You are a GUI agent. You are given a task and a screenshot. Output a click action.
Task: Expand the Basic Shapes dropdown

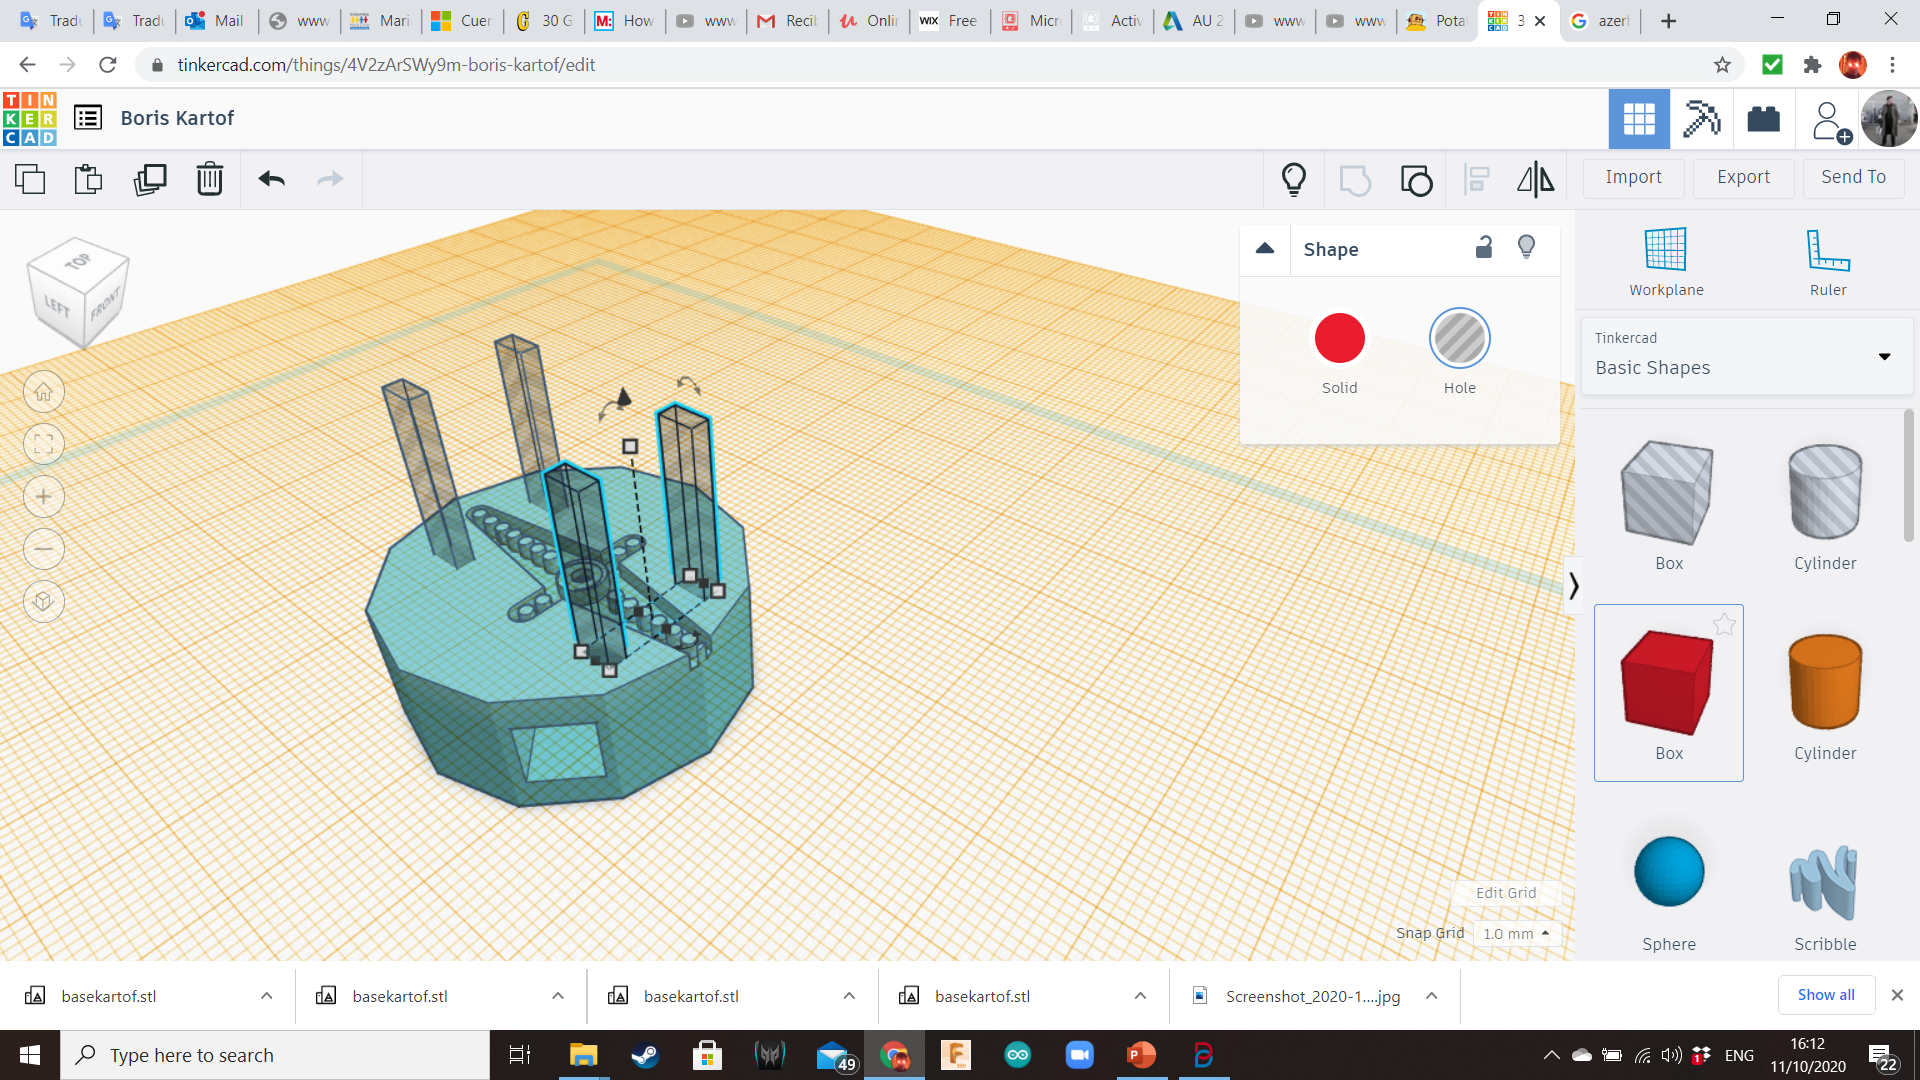[x=1884, y=356]
